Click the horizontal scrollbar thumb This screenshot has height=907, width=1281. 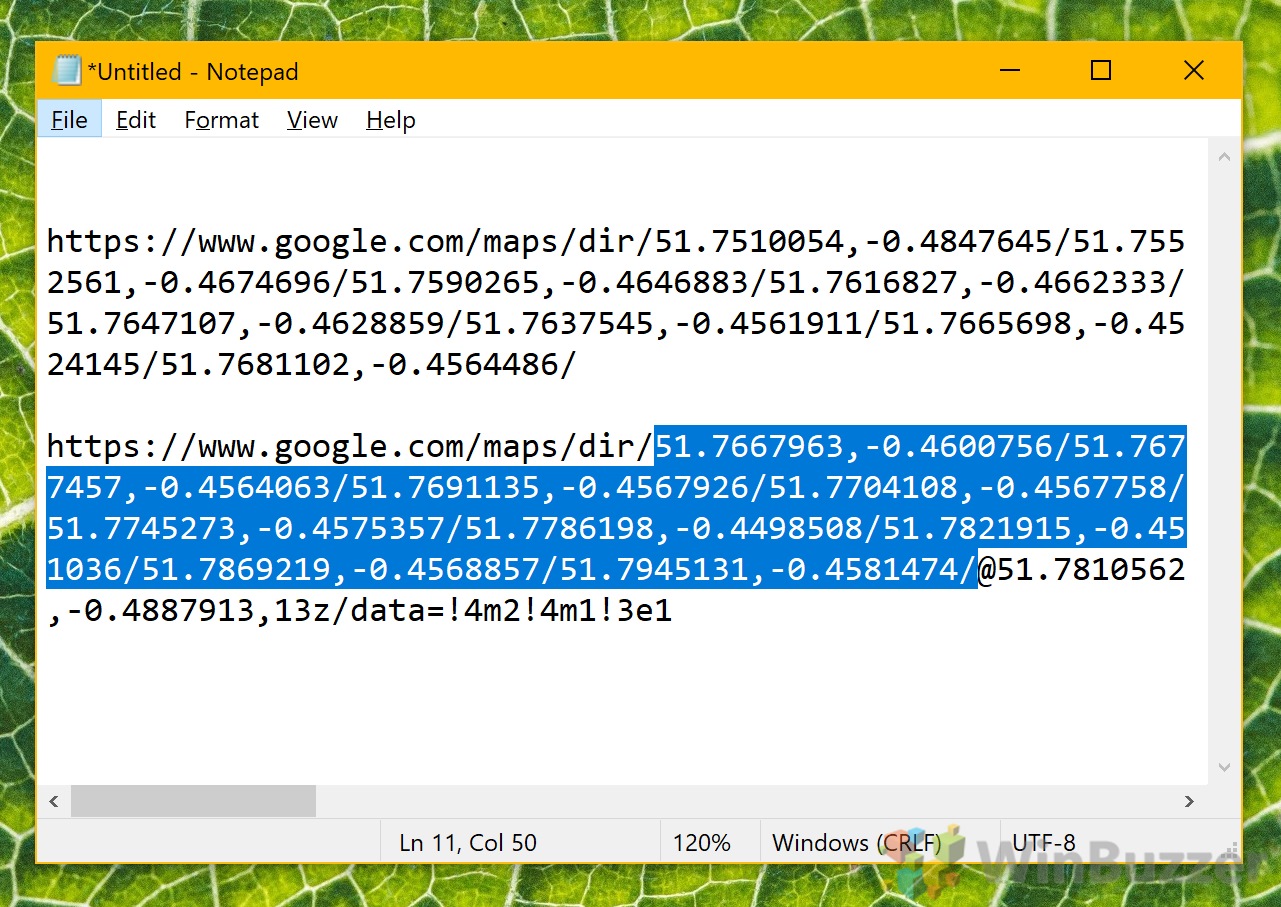point(193,801)
